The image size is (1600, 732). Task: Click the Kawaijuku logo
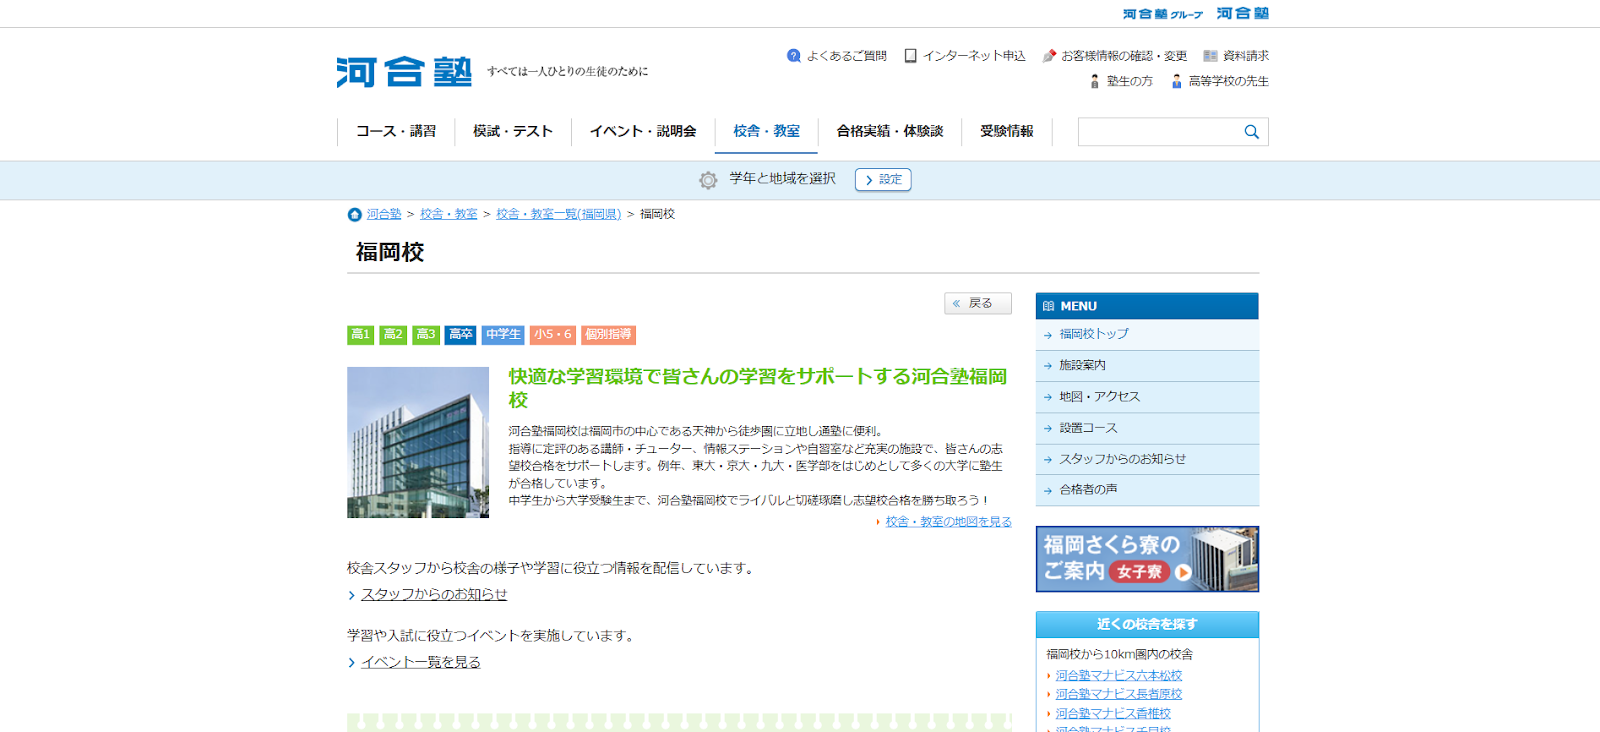404,72
